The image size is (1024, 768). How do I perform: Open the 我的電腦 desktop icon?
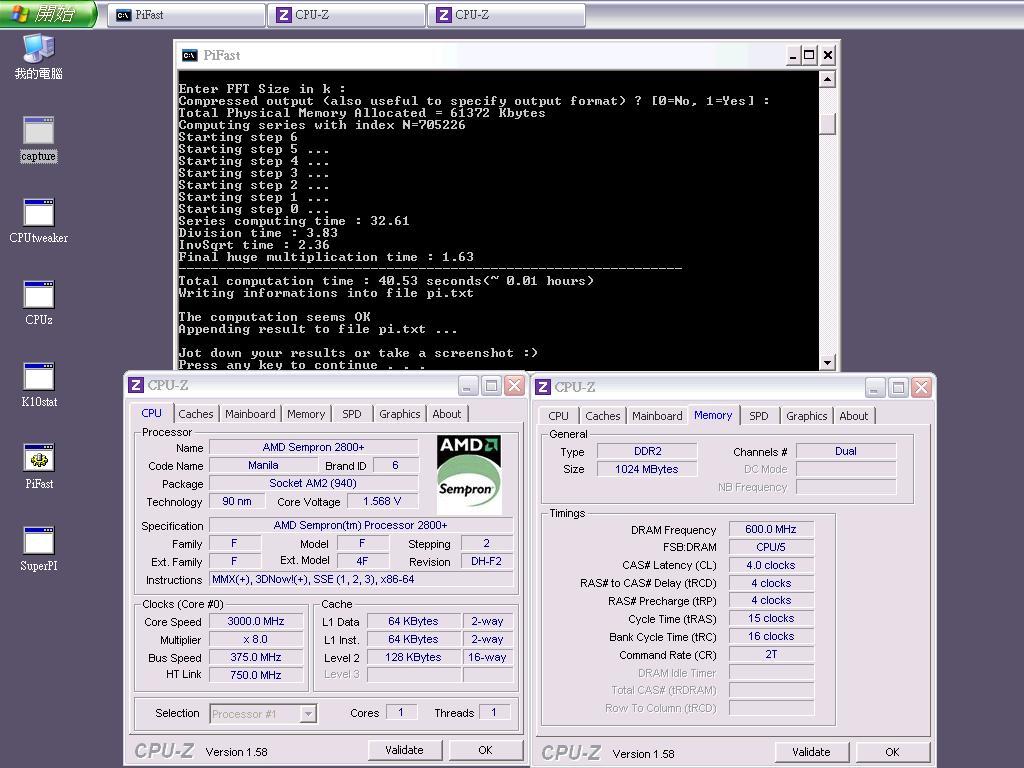pyautogui.click(x=39, y=57)
